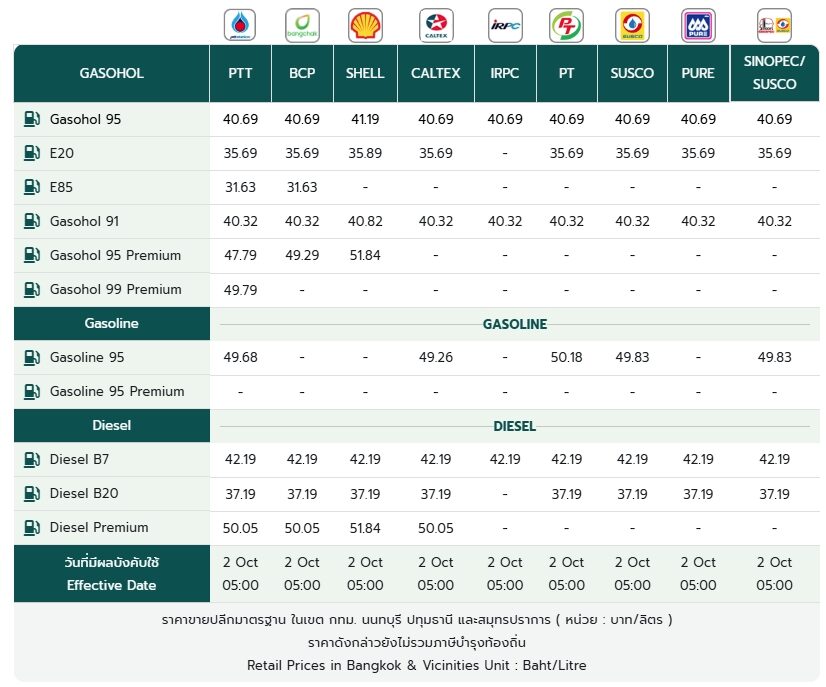Click the Diesel section header on the left
The image size is (826, 687).
pos(112,426)
